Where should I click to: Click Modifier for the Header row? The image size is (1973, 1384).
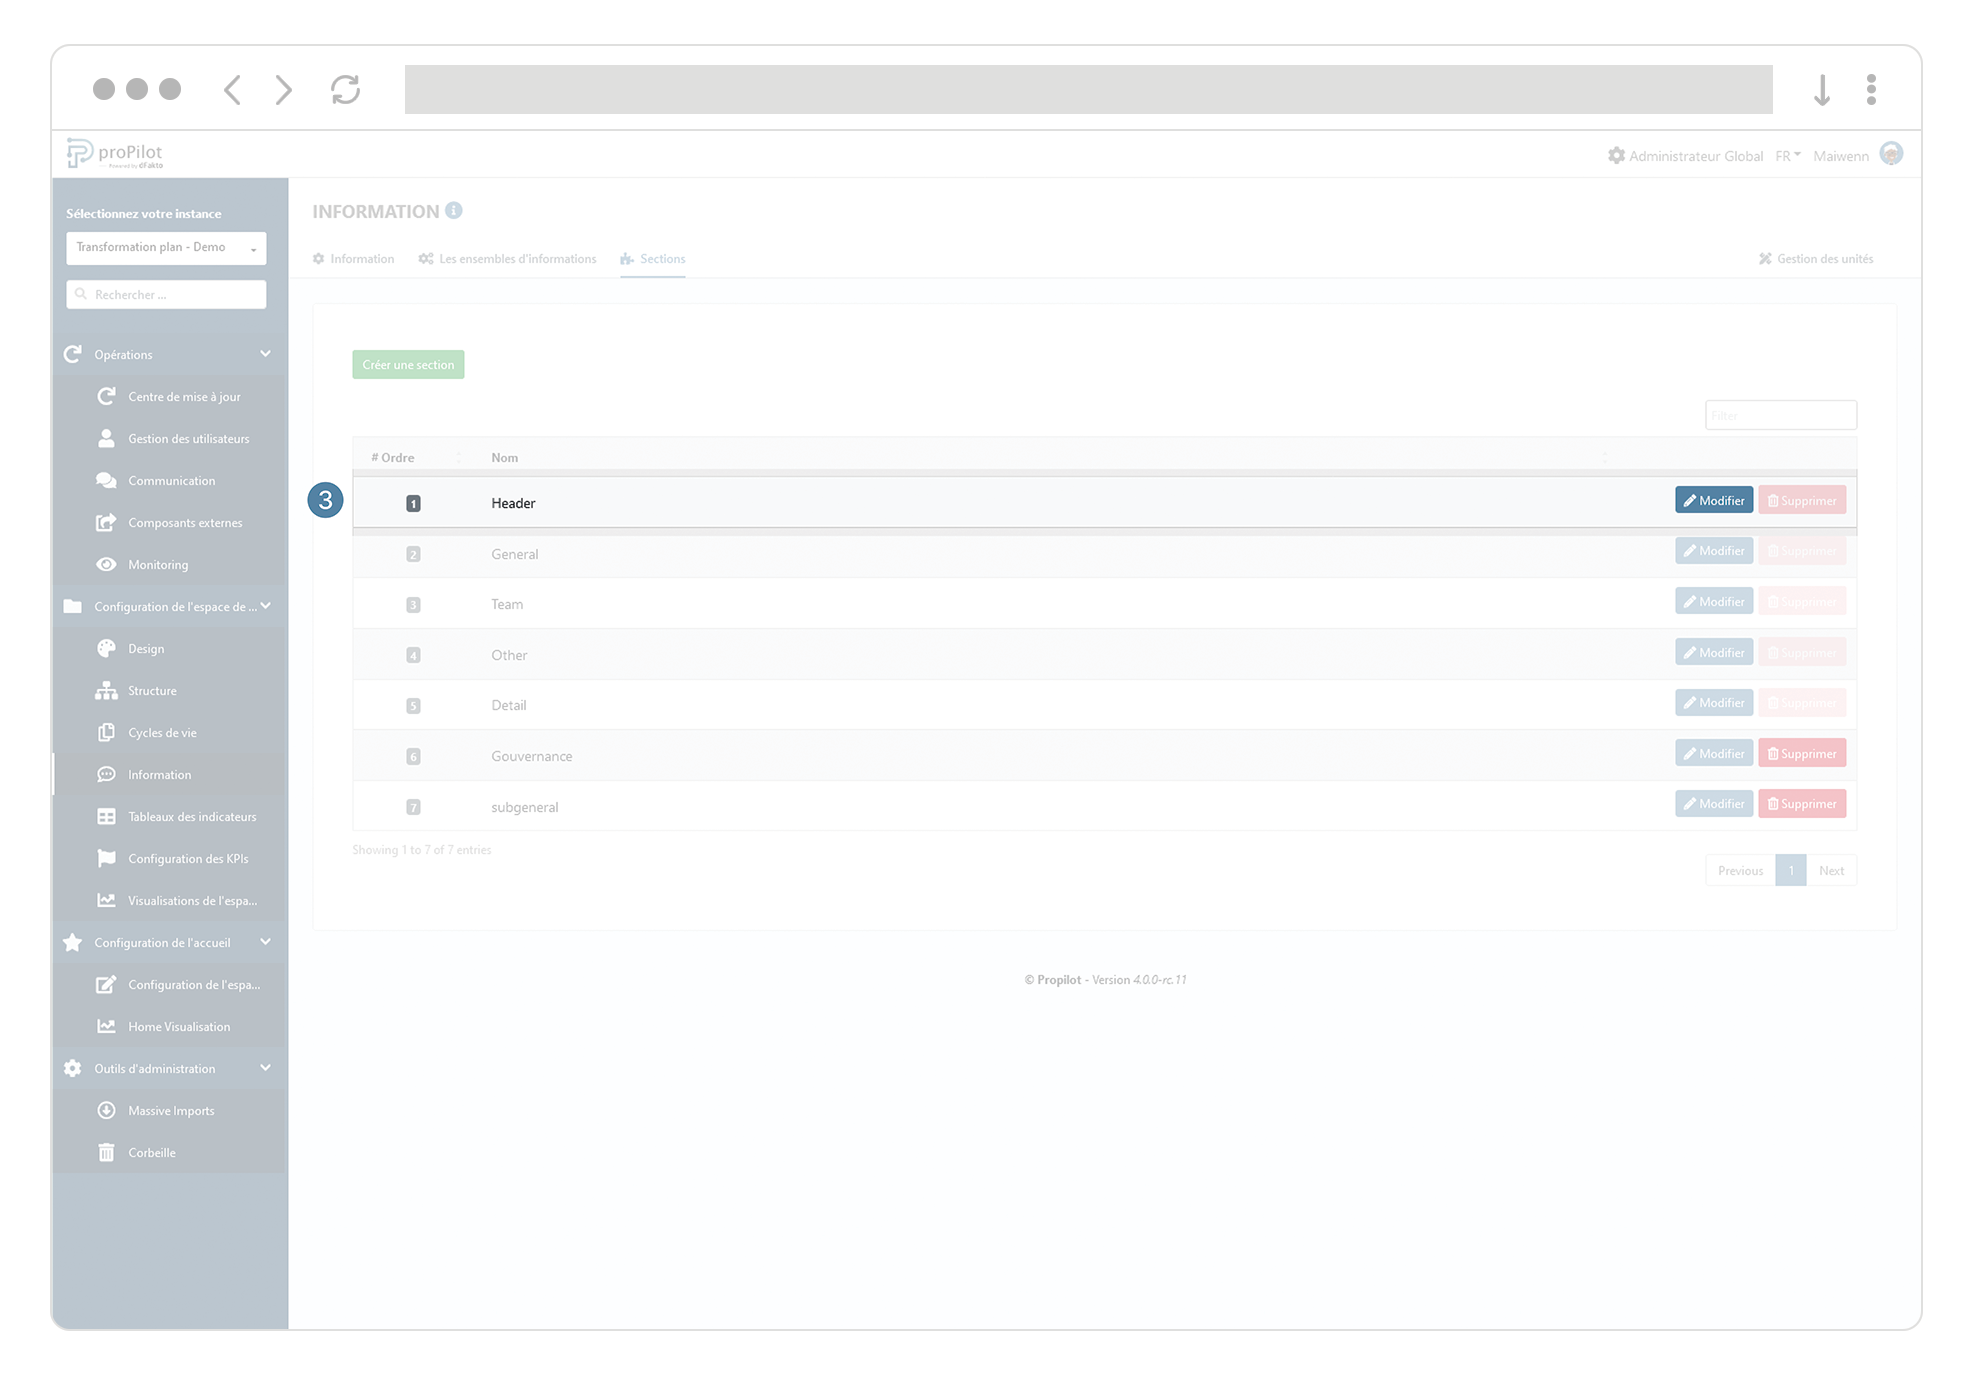[1713, 501]
